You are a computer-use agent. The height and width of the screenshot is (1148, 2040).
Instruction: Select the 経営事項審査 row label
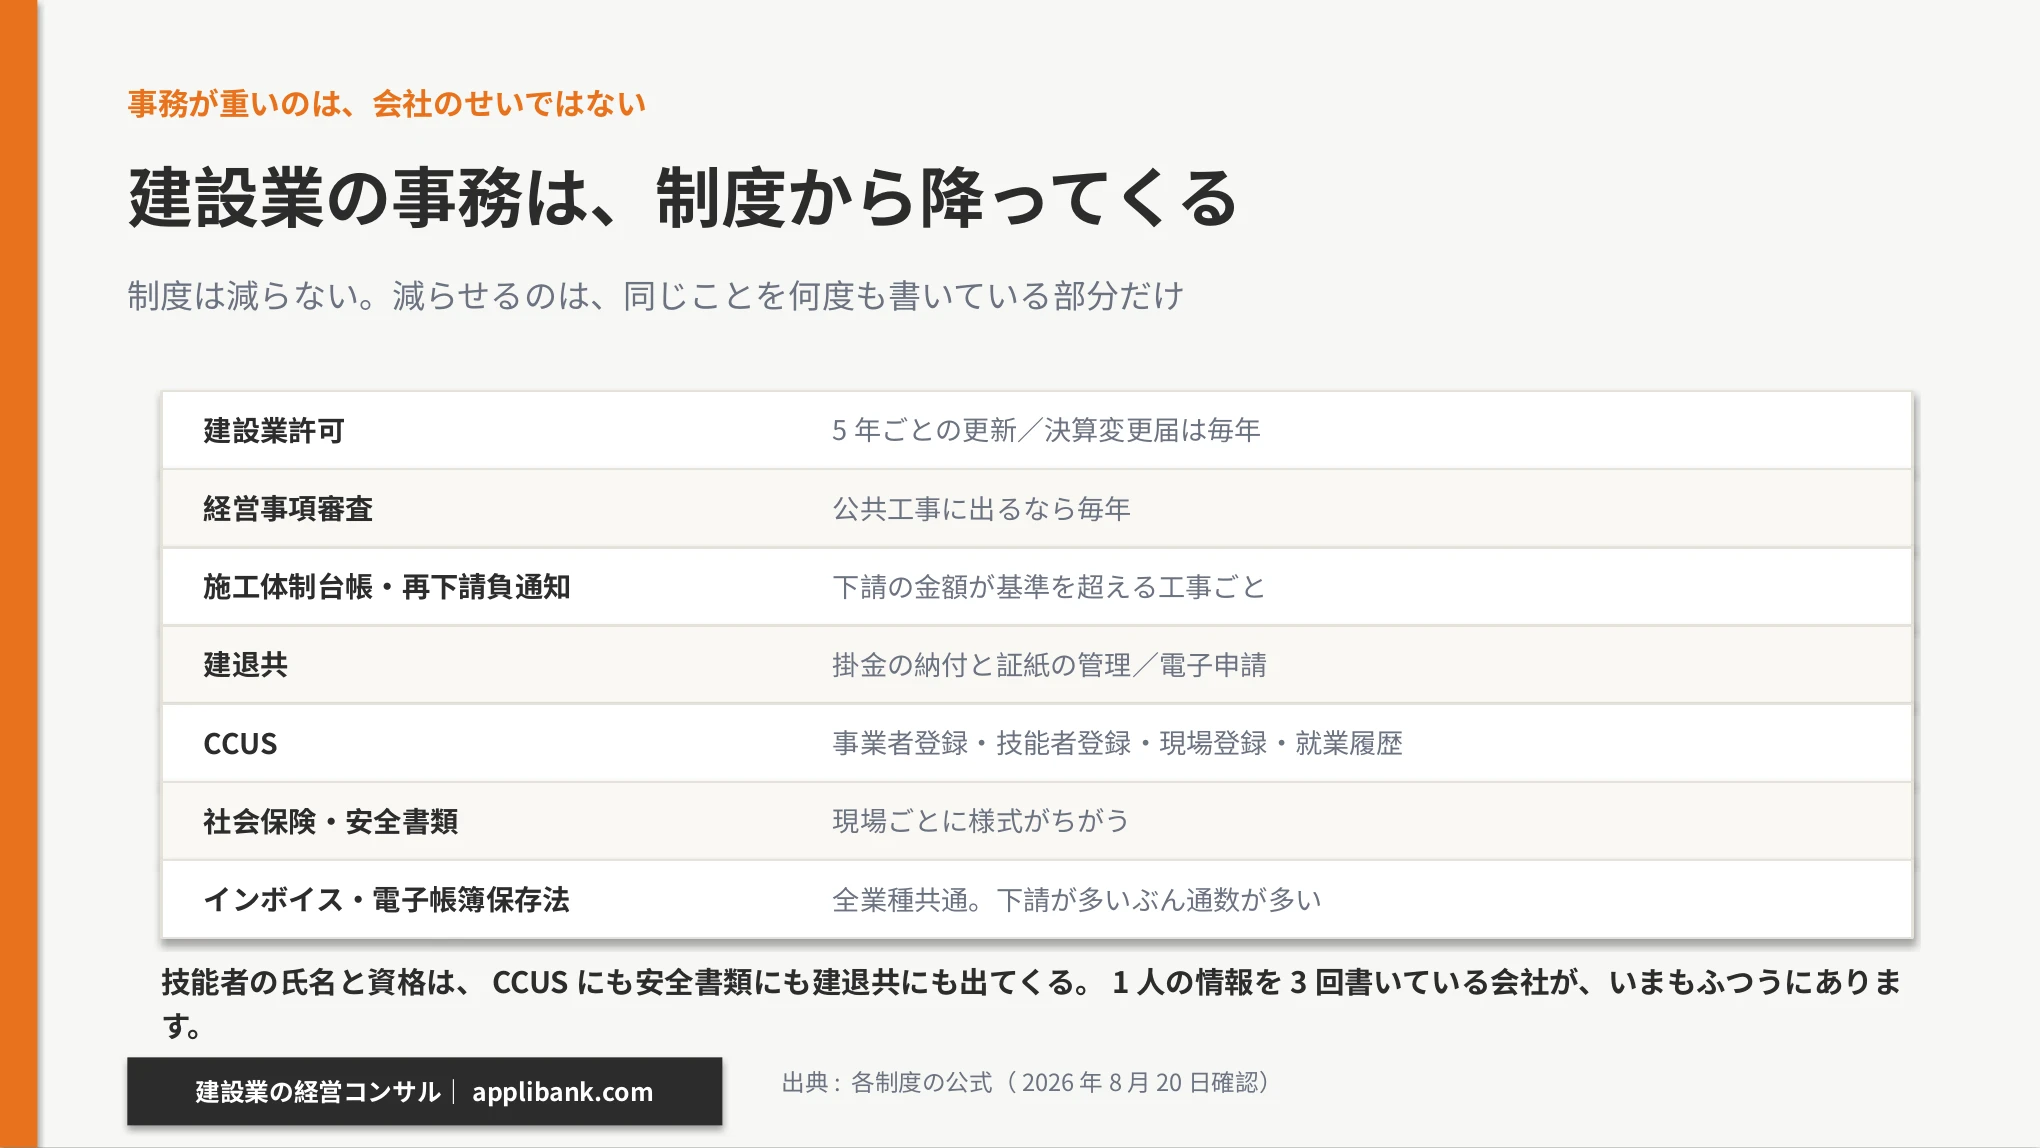[x=288, y=509]
